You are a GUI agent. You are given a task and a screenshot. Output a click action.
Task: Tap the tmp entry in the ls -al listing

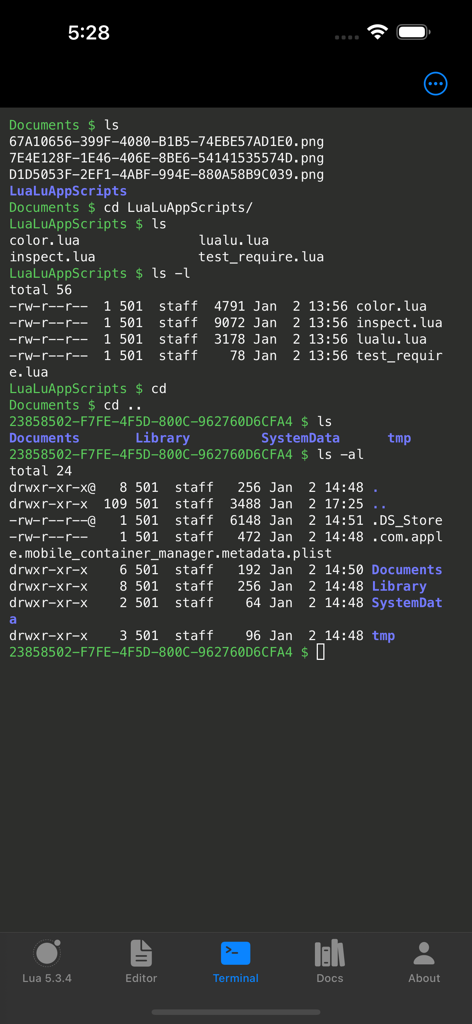(383, 635)
